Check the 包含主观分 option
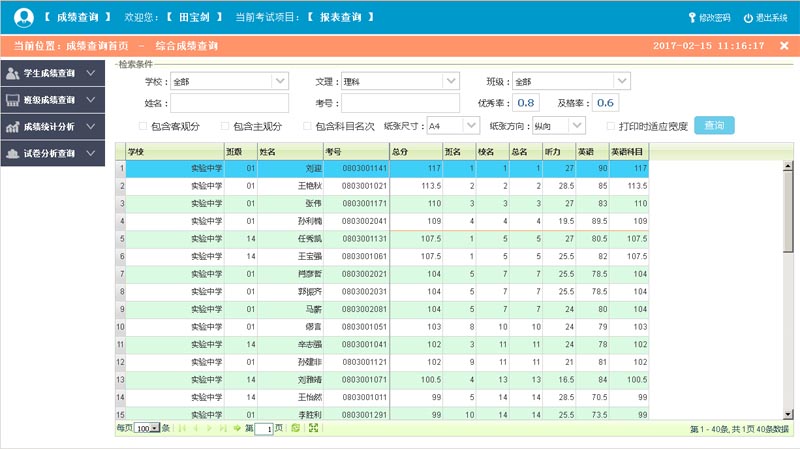 coord(225,126)
